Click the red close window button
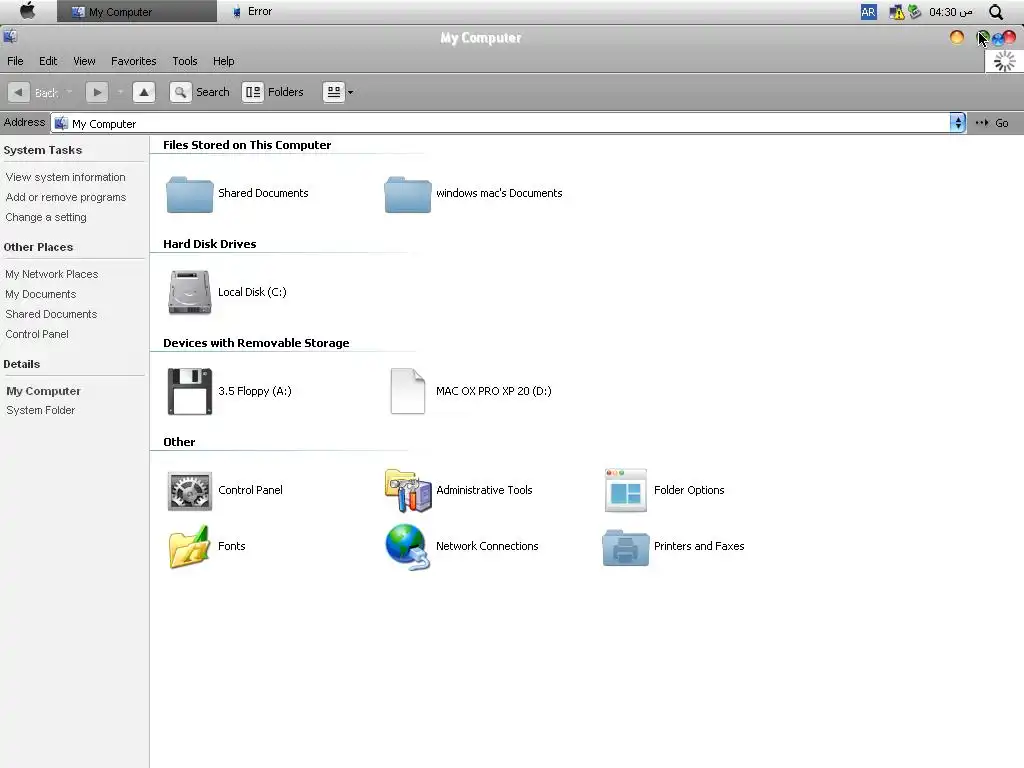The image size is (1024, 768). pos(1010,37)
